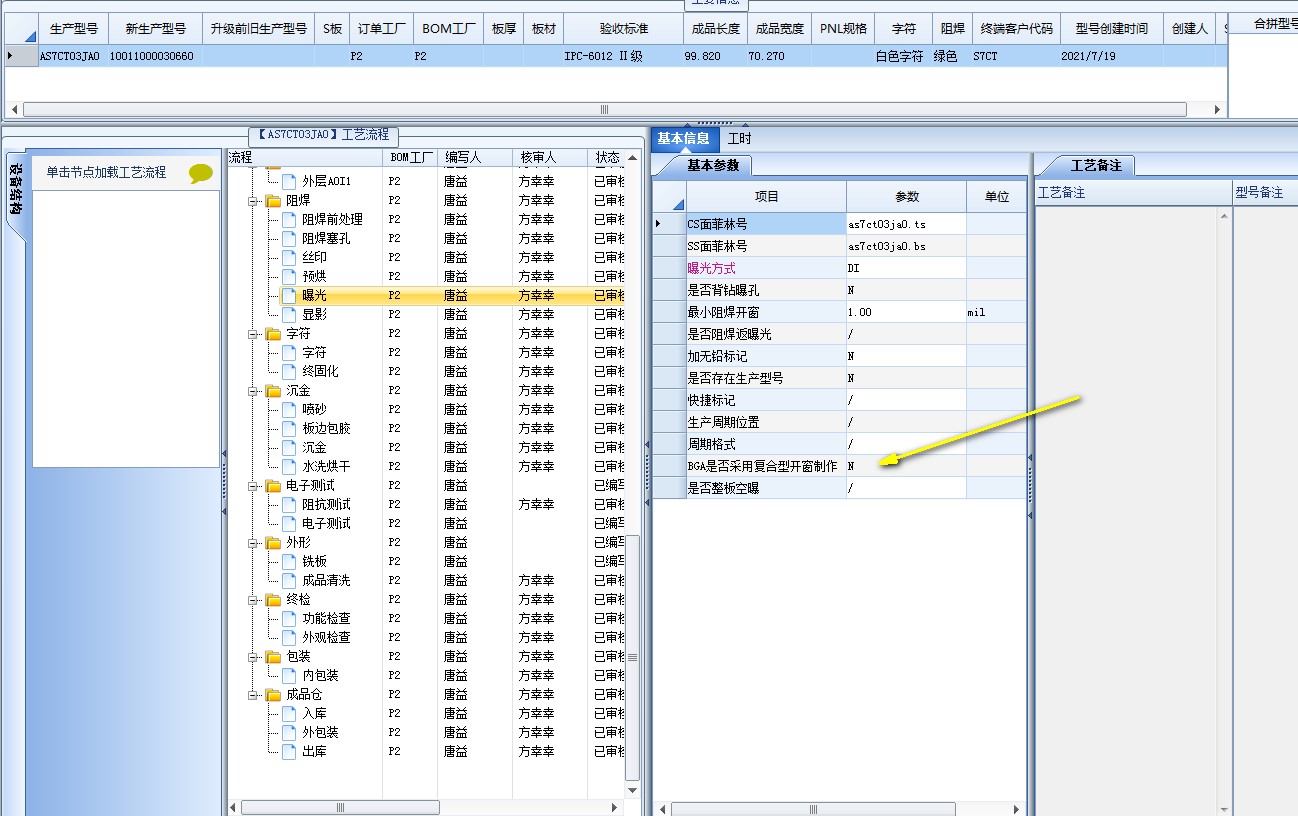Click the document icon beside 显影

point(289,315)
